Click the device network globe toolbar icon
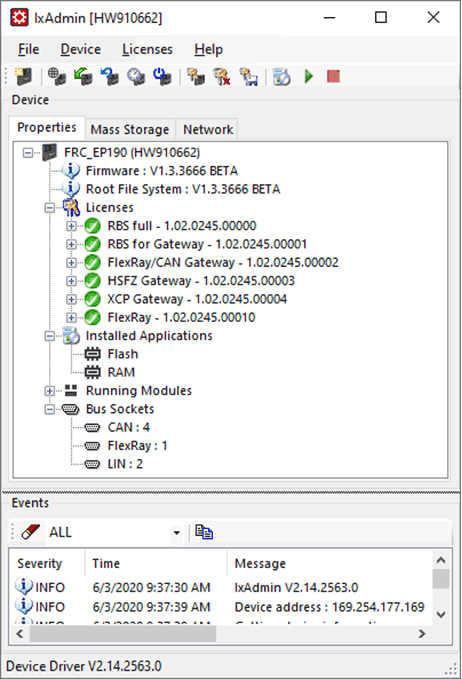Viewport: 462px width, 679px height. tap(57, 77)
